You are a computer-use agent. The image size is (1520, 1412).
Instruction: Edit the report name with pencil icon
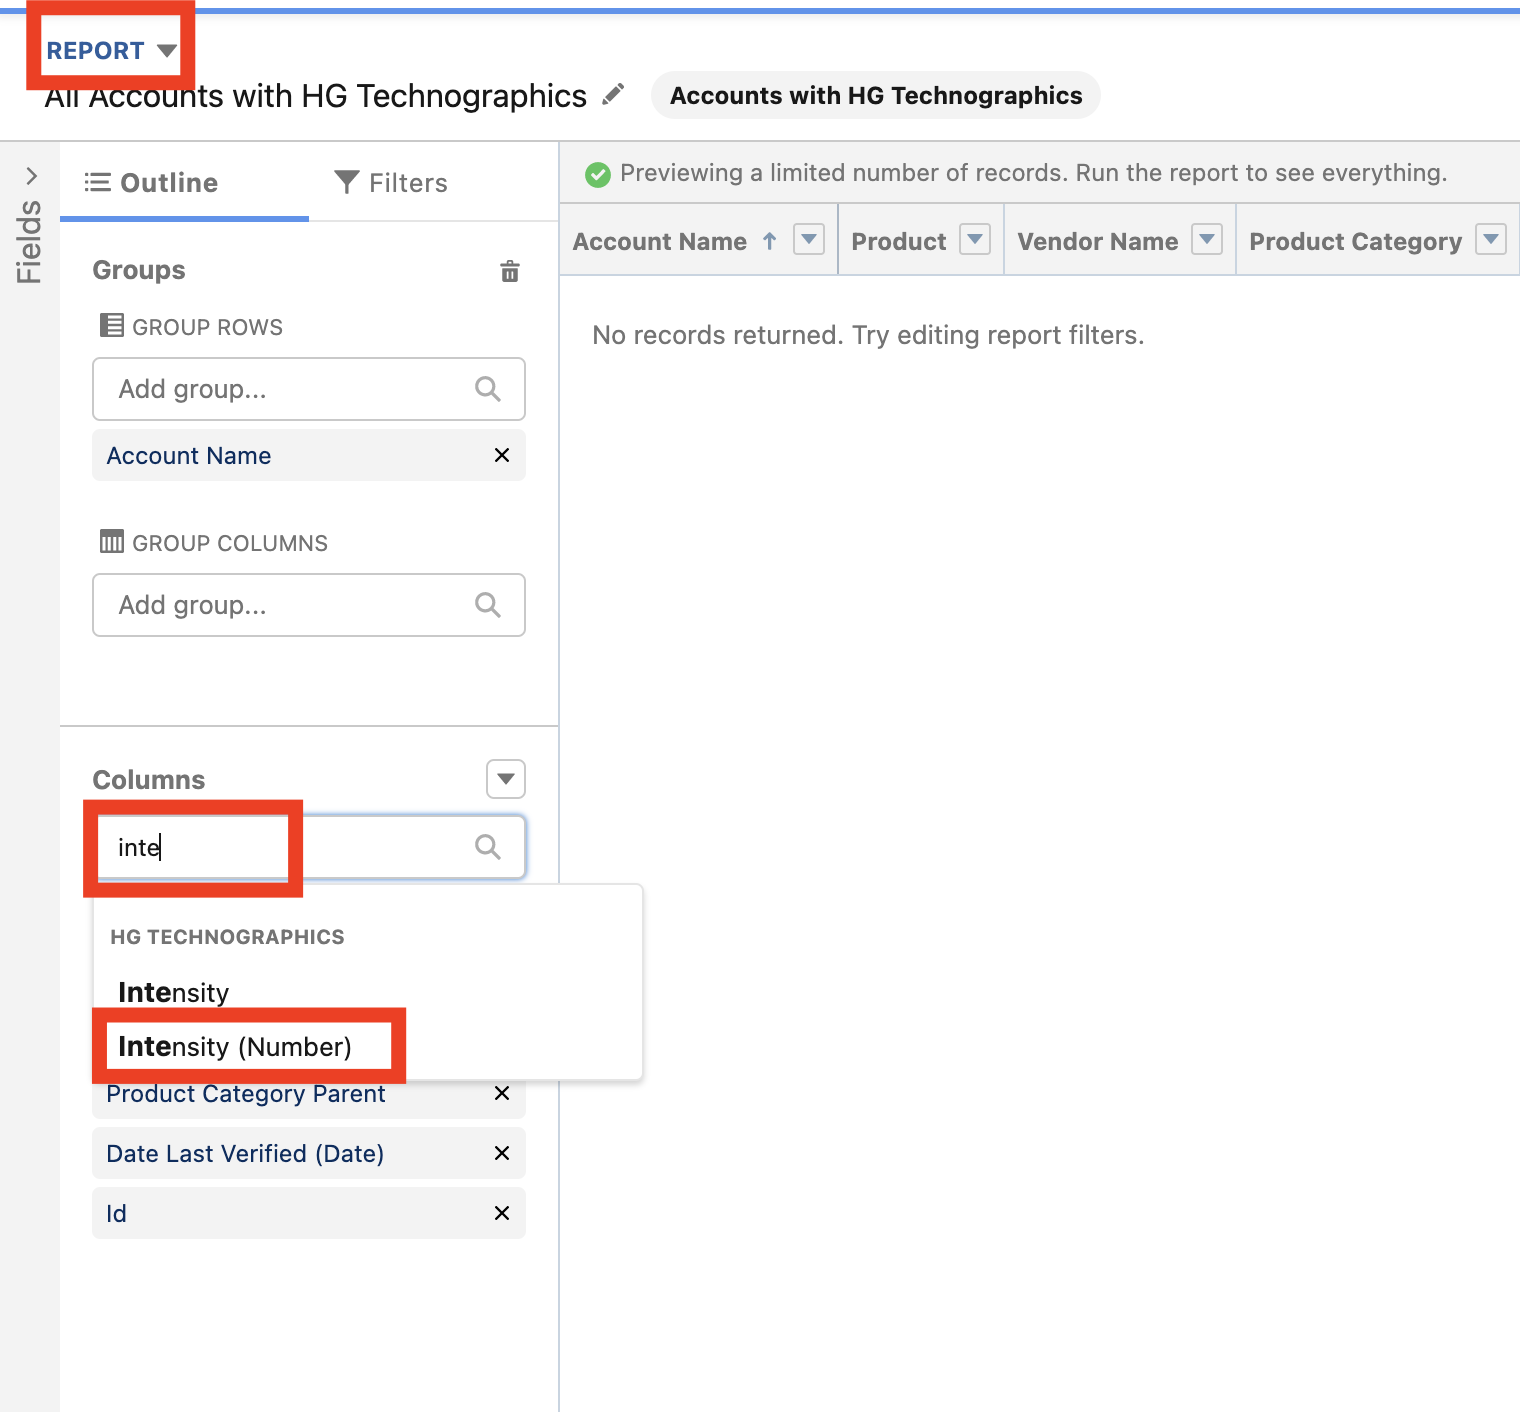[613, 95]
